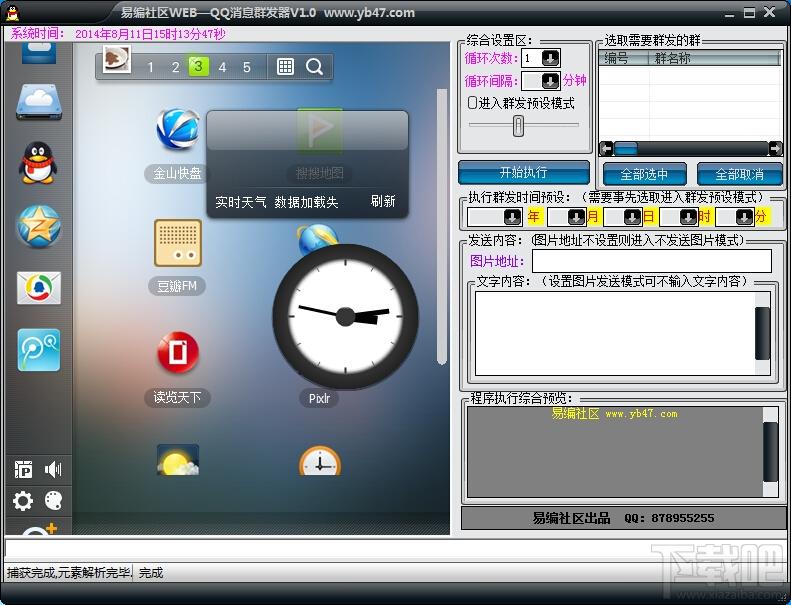Click the 文字内容 vertical scrollbar
The width and height of the screenshot is (791, 605).
coord(763,334)
